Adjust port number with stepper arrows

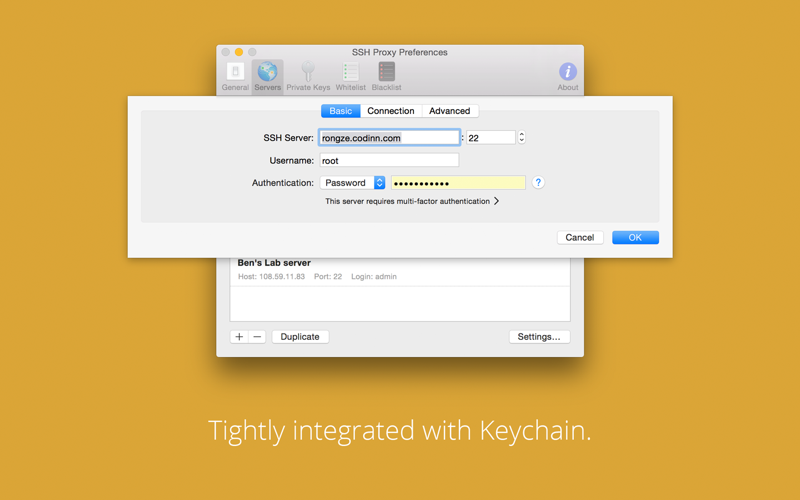click(x=521, y=137)
